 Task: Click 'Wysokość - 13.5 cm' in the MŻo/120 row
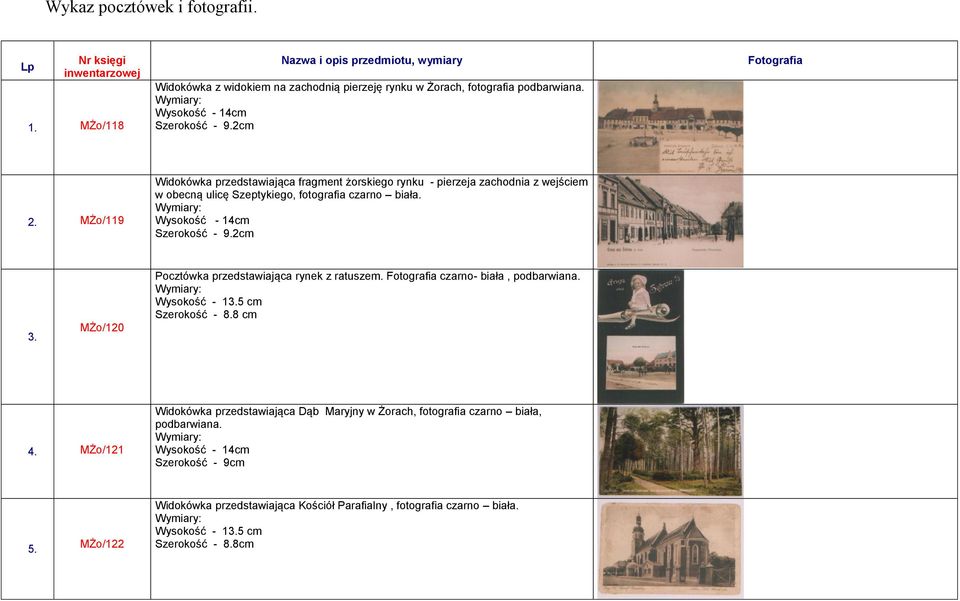click(x=208, y=302)
